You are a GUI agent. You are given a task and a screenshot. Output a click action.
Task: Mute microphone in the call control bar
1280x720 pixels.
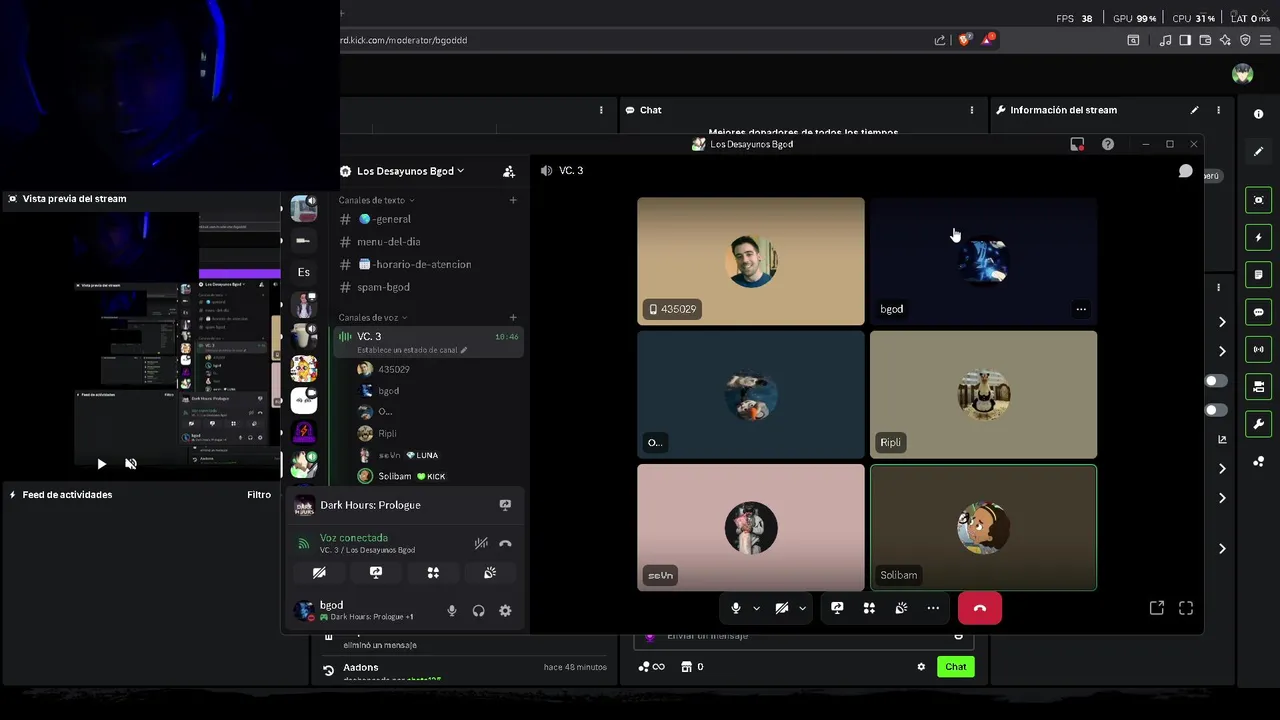point(736,608)
